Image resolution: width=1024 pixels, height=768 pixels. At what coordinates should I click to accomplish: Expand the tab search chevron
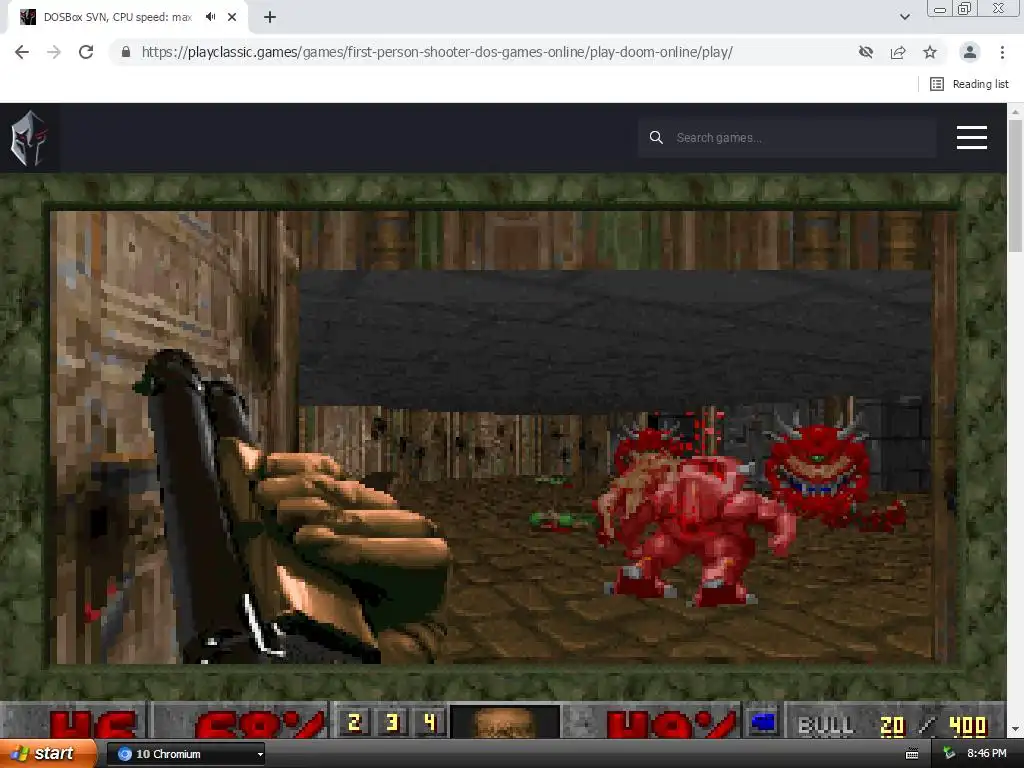[904, 17]
